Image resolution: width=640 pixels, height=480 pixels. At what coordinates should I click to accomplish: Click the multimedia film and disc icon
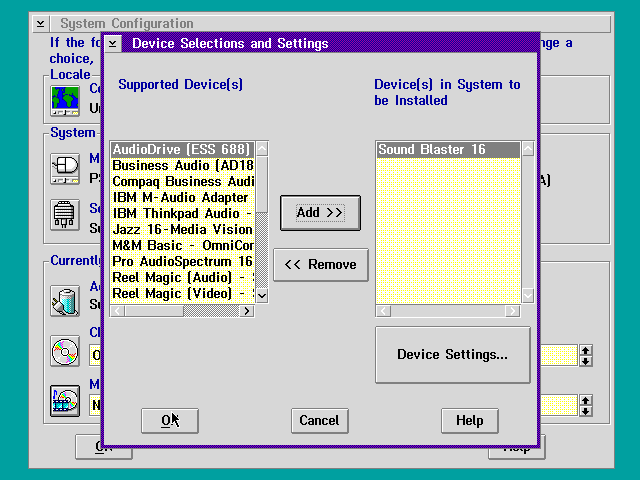coord(65,401)
